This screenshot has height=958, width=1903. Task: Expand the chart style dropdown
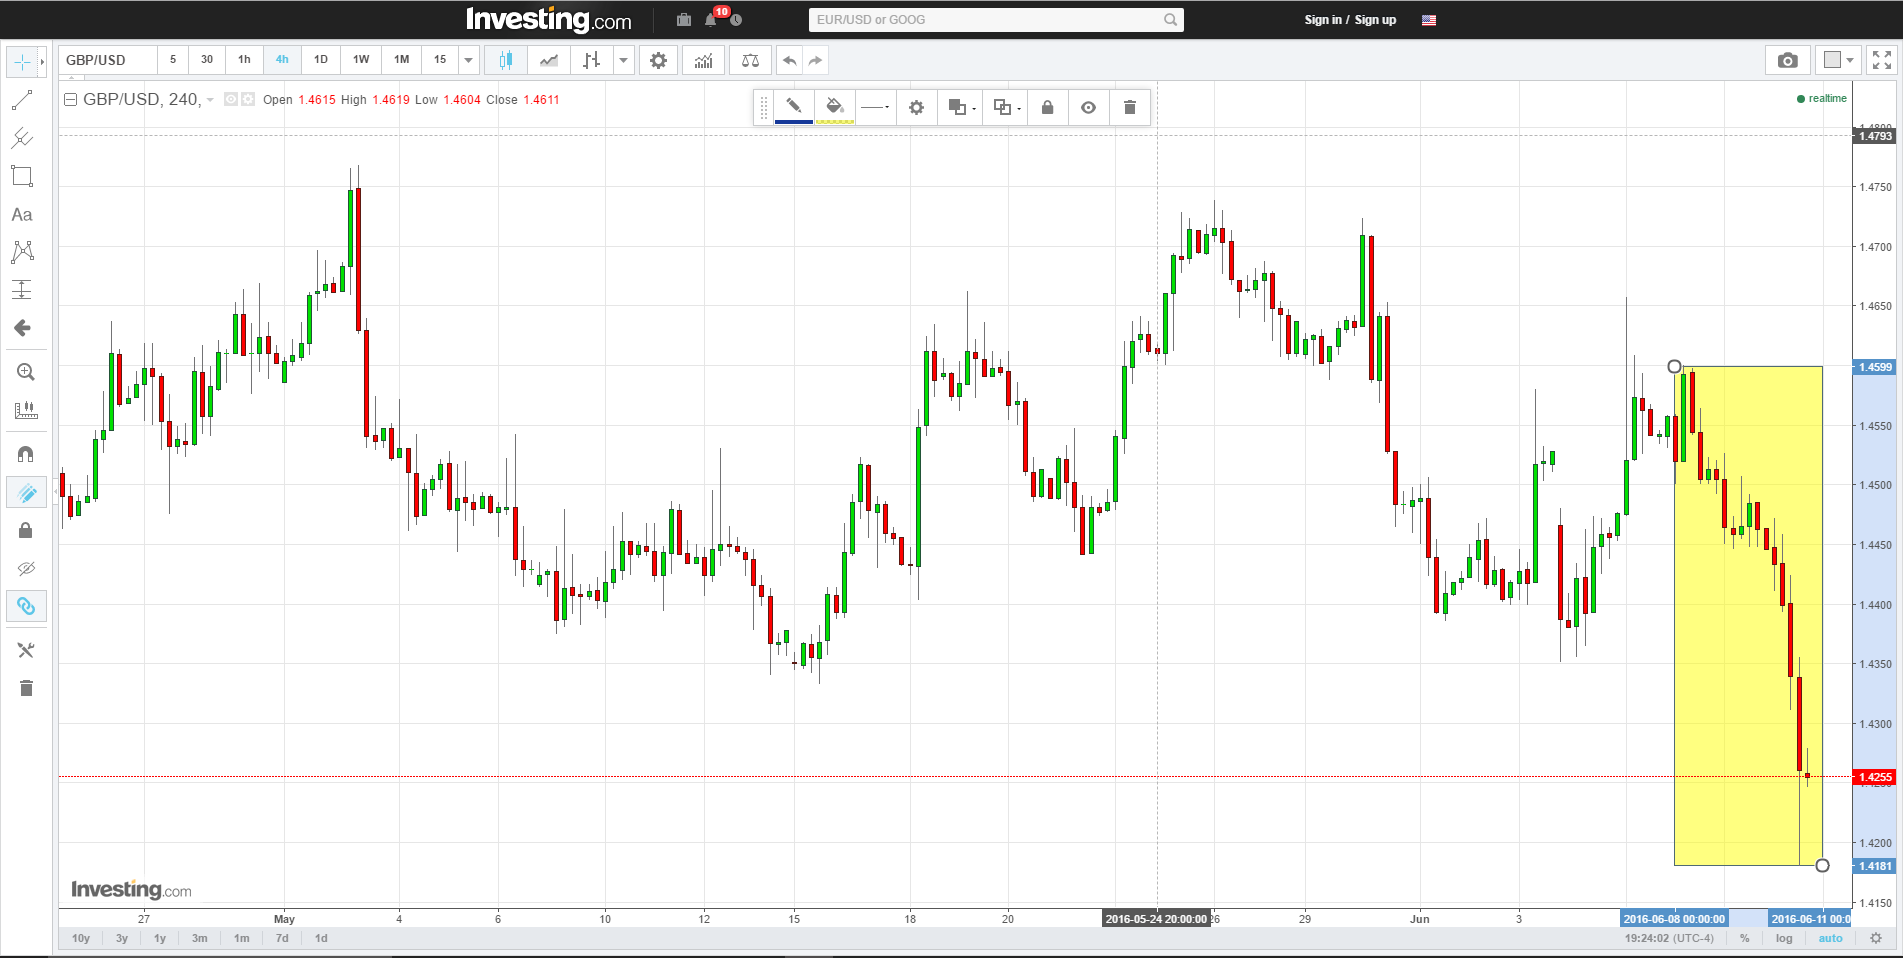[624, 60]
